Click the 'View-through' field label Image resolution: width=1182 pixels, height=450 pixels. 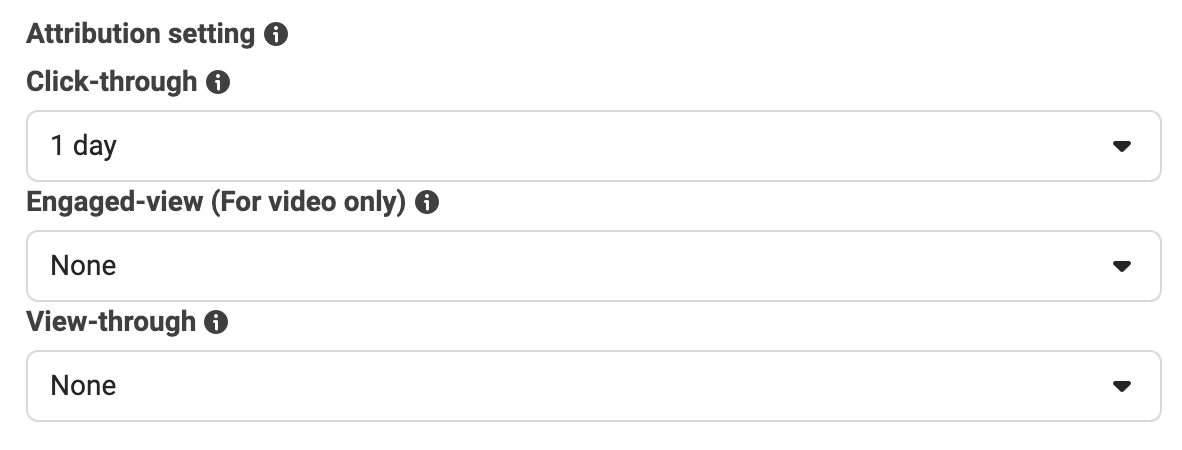(111, 322)
